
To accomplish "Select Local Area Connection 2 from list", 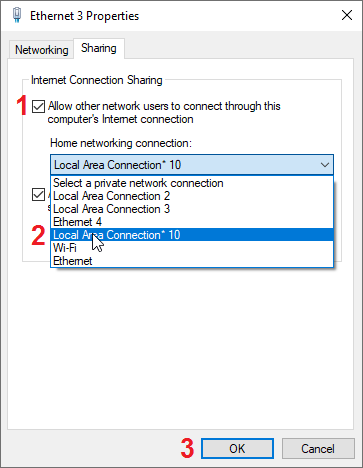I will pos(192,196).
